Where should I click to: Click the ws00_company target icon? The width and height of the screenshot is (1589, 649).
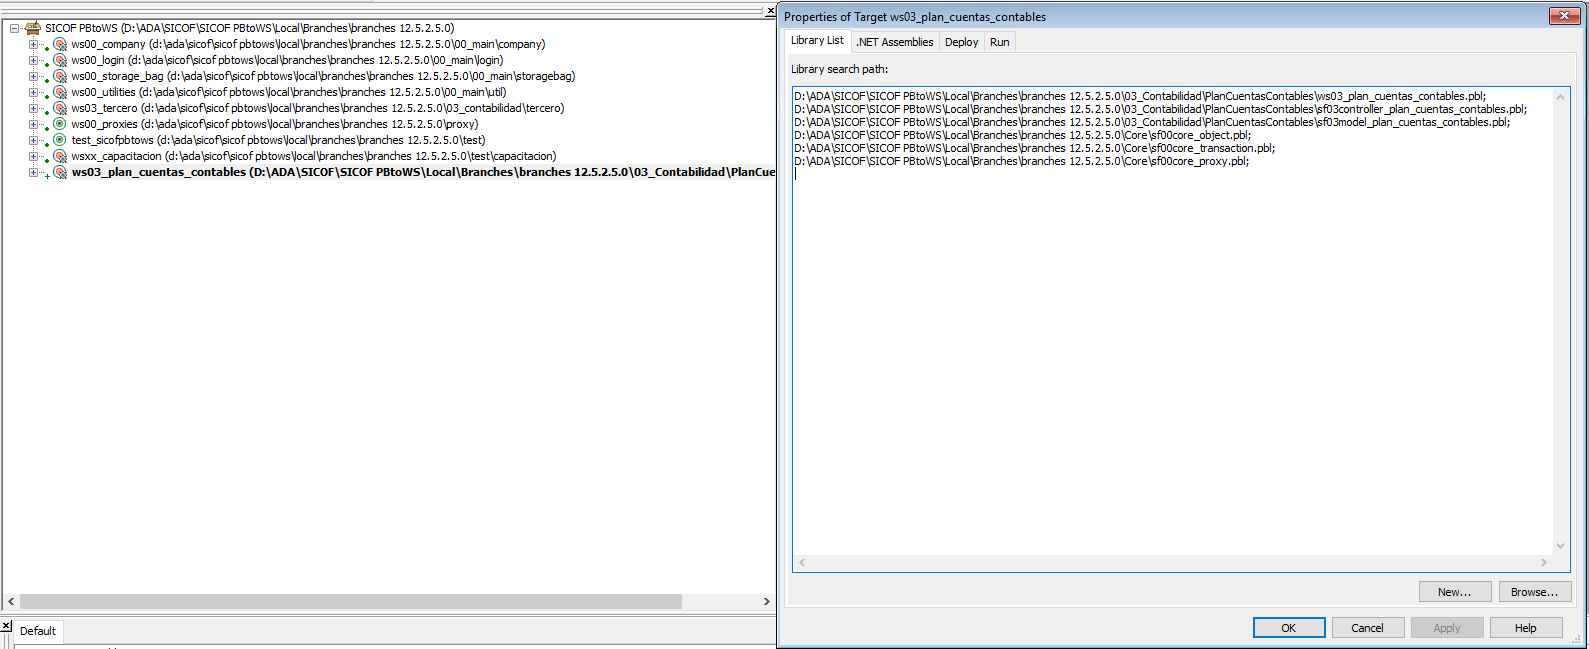coord(60,44)
